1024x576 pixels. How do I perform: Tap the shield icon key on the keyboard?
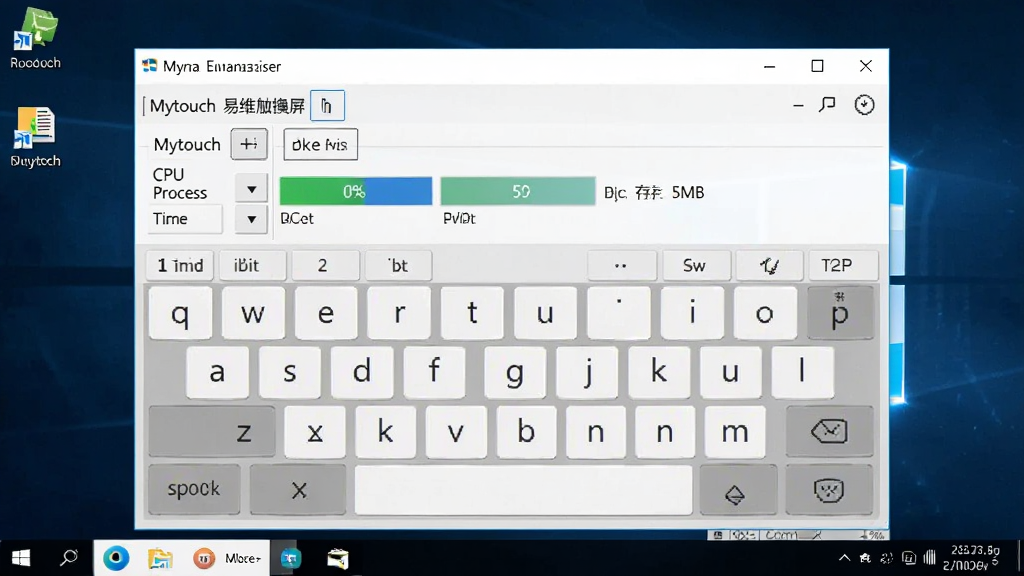(829, 490)
